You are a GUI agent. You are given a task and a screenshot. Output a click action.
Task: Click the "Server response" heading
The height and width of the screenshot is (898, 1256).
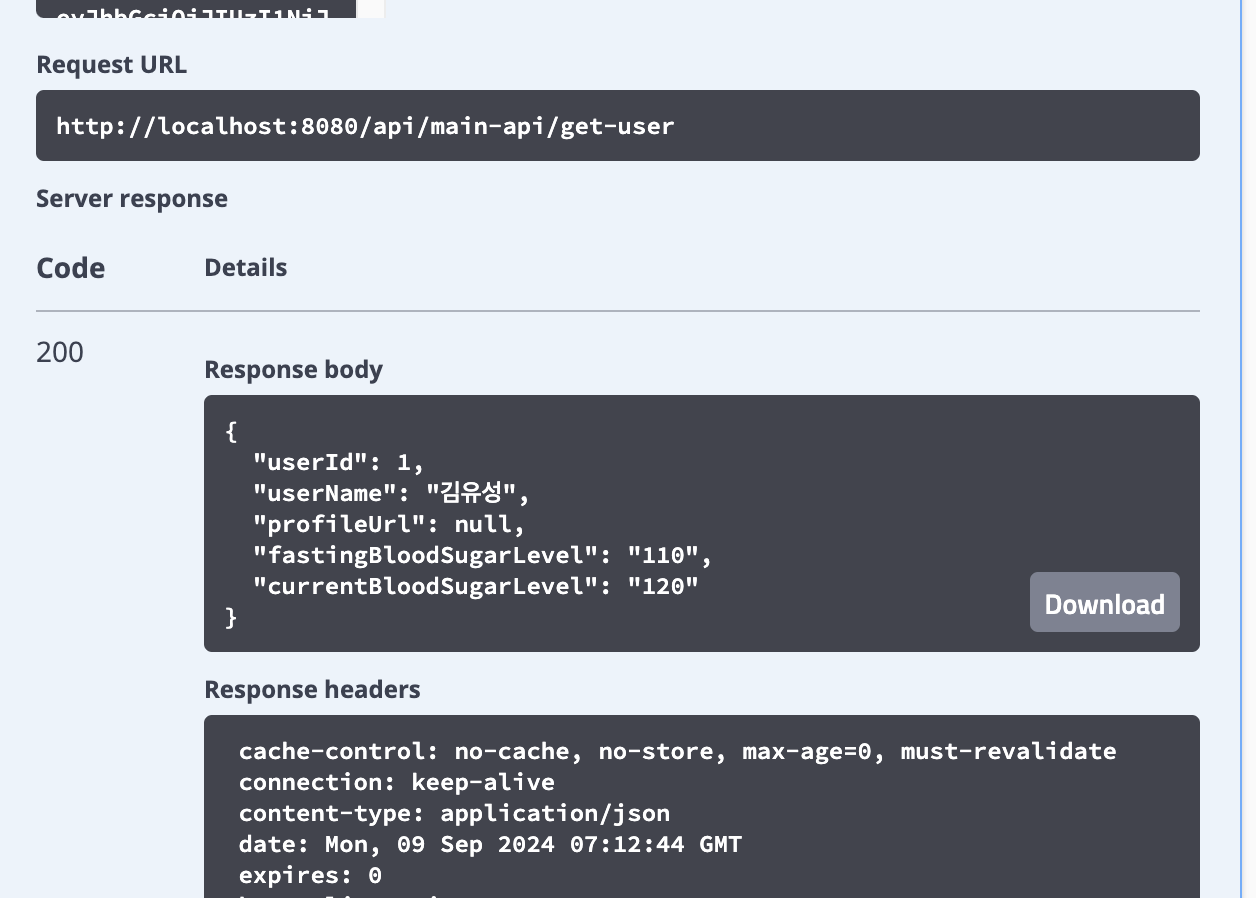coord(132,199)
